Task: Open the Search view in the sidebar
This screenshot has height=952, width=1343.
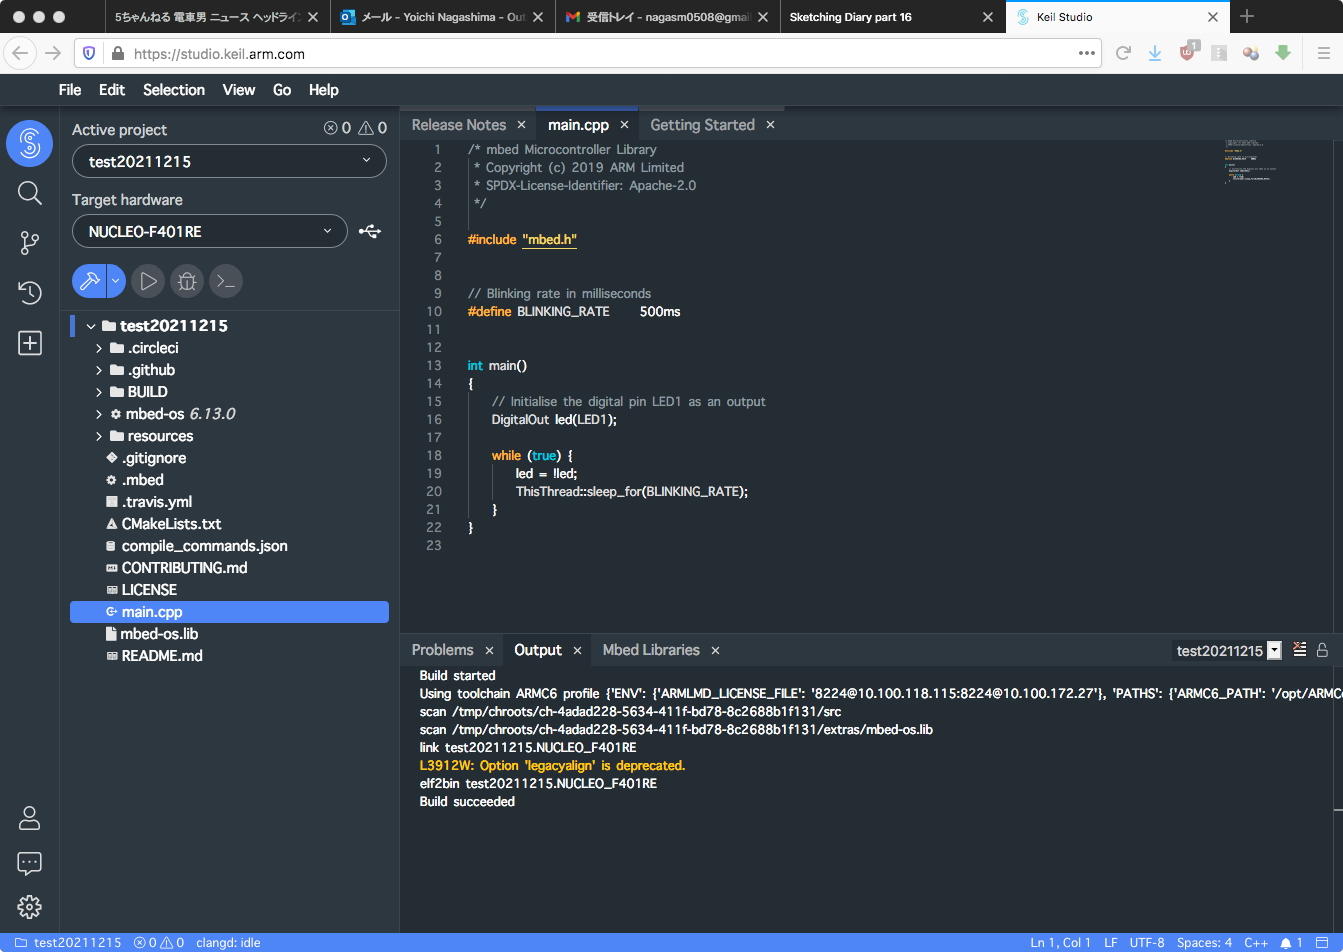Action: (30, 193)
